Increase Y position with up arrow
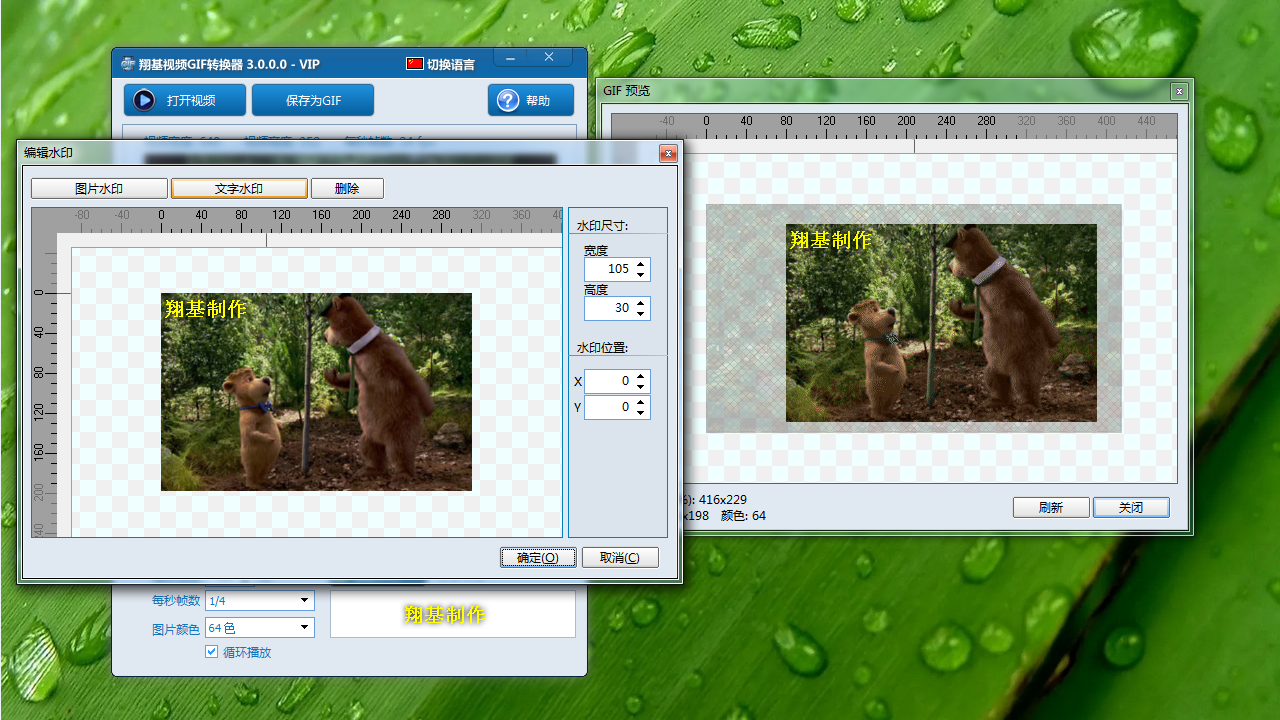Viewport: 1280px width, 720px height. point(641,402)
